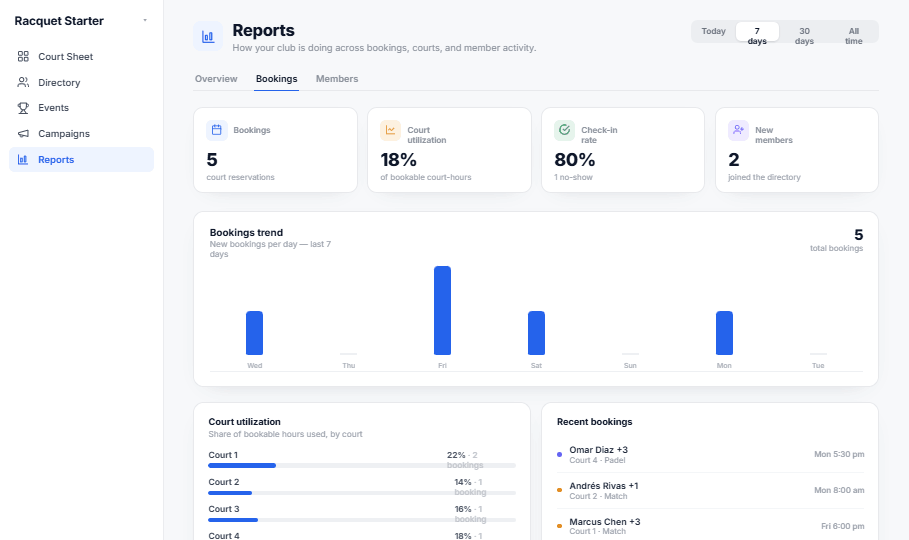909x540 pixels.
Task: Click the purple dot beside Omar Diaz
Action: (x=559, y=455)
